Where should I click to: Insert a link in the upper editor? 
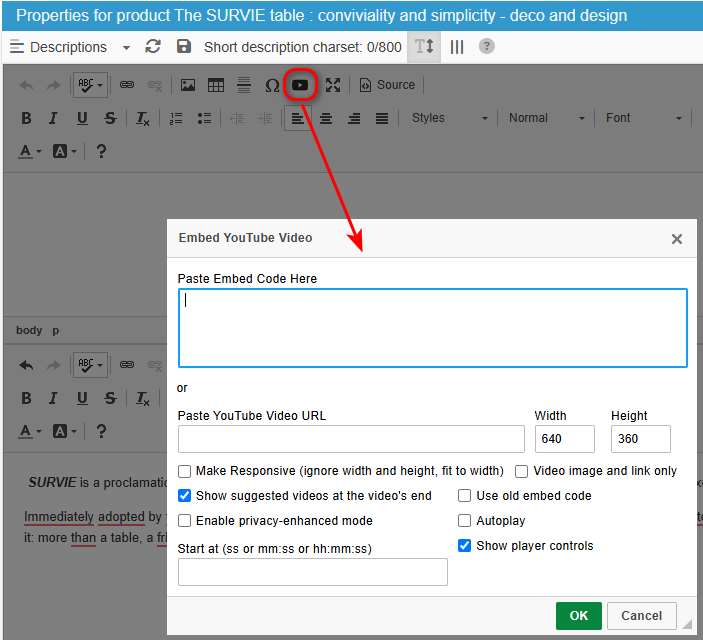click(127, 85)
